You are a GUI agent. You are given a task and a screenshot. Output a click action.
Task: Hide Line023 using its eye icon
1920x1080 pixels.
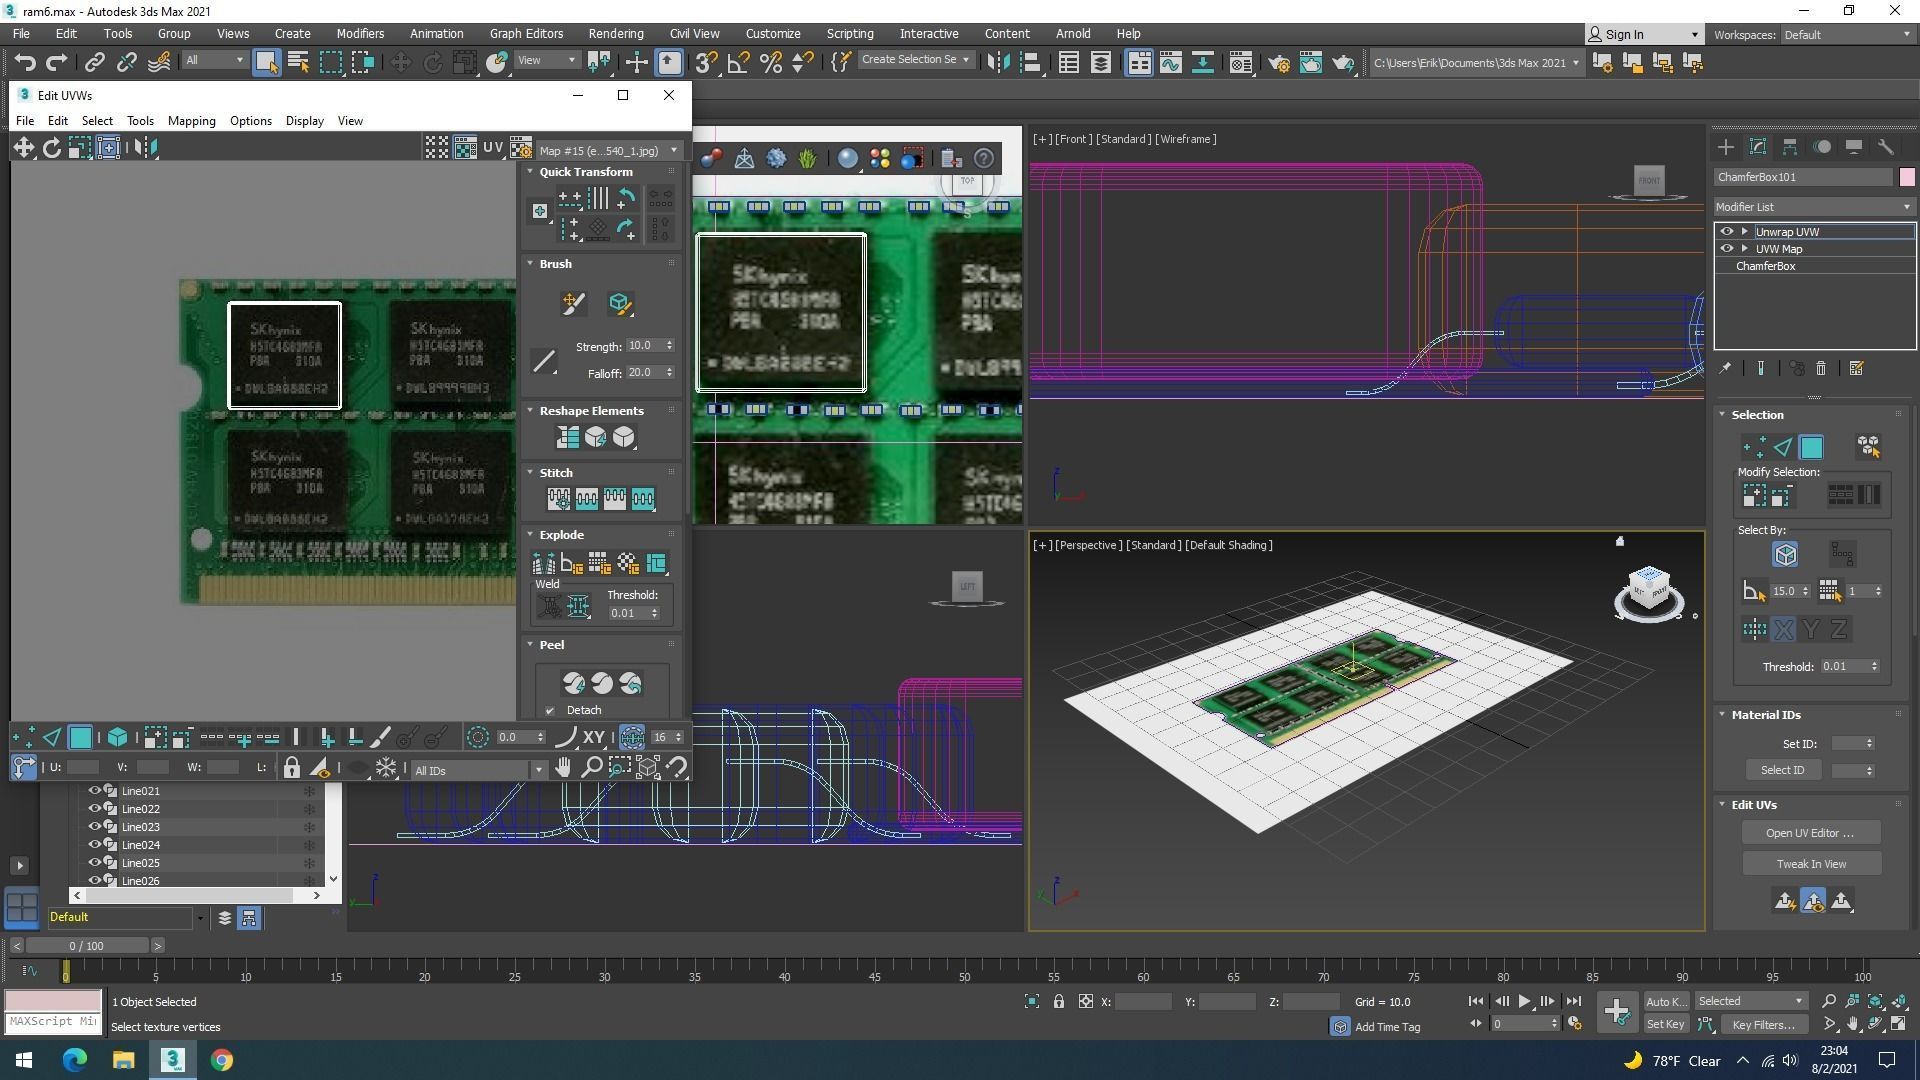pyautogui.click(x=95, y=827)
